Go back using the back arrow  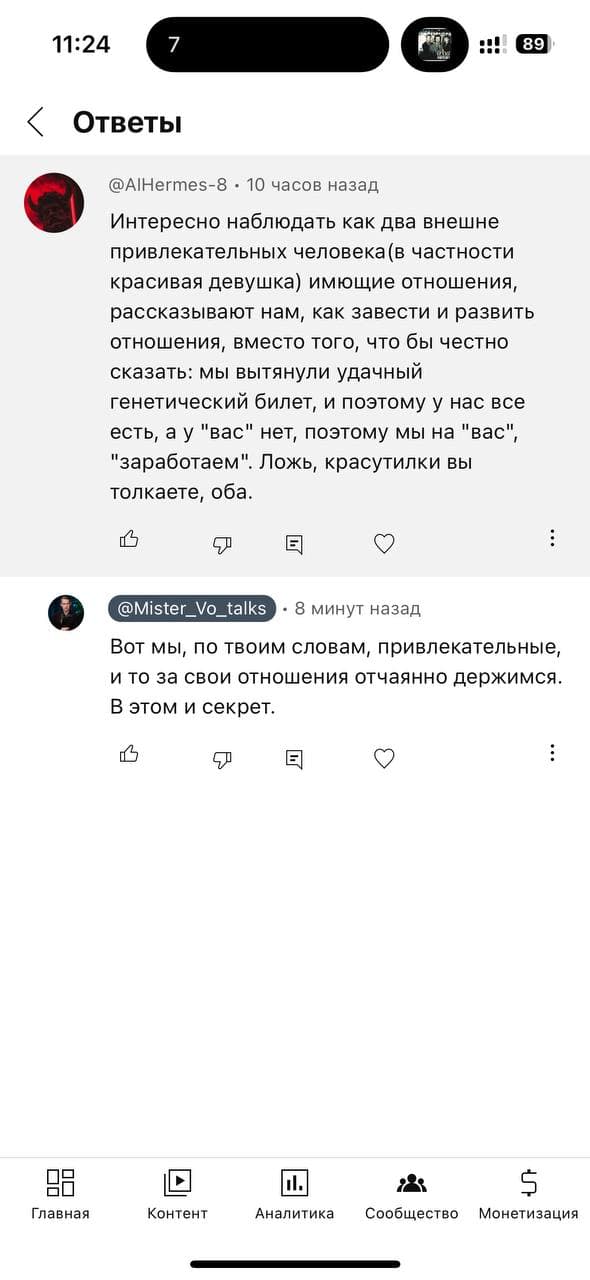pos(35,120)
